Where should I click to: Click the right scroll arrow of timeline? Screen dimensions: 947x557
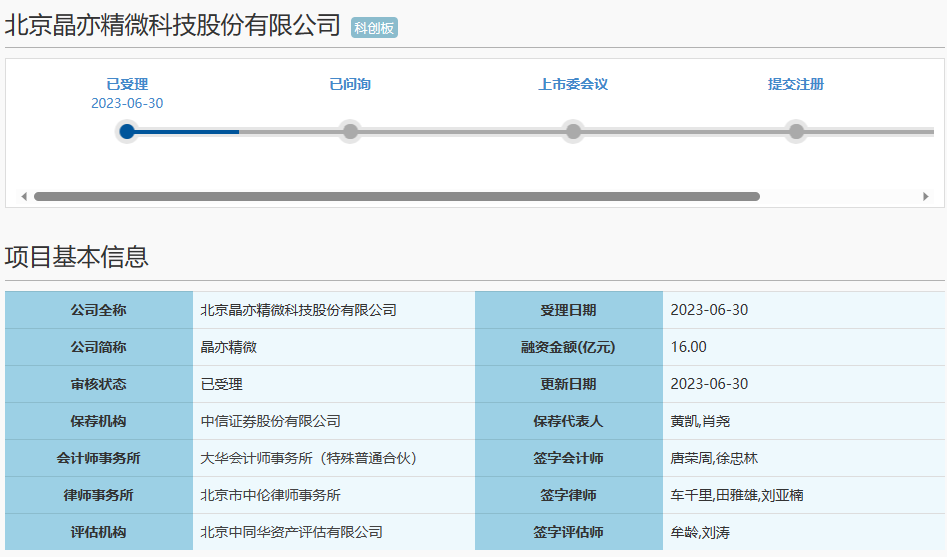[925, 196]
